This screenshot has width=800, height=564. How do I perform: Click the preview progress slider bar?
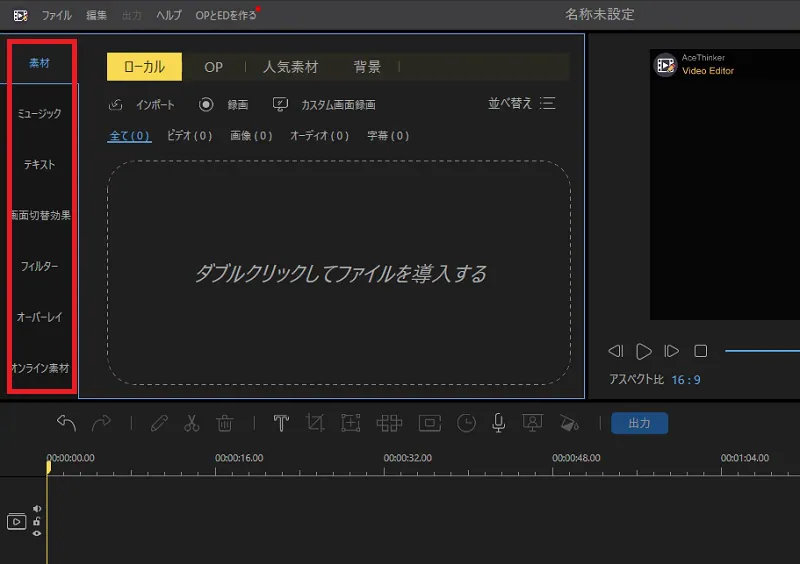[762, 351]
